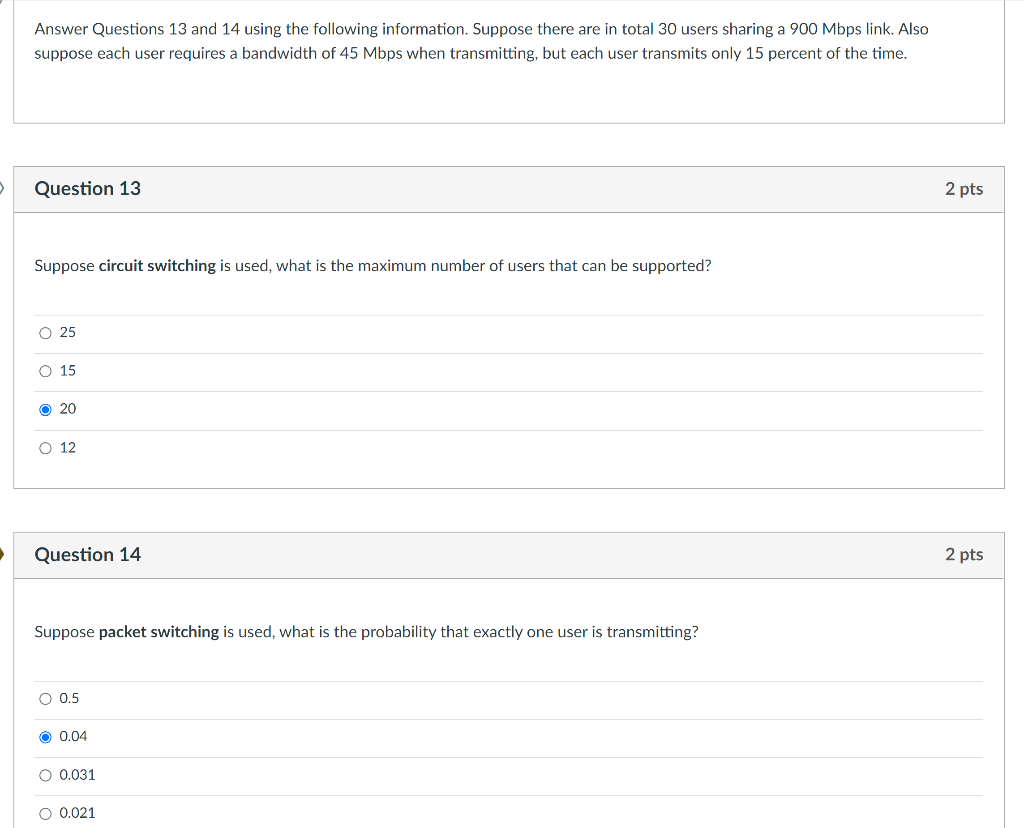Click the 2 pts label on Question 13
This screenshot has height=828, width=1024.
(964, 189)
